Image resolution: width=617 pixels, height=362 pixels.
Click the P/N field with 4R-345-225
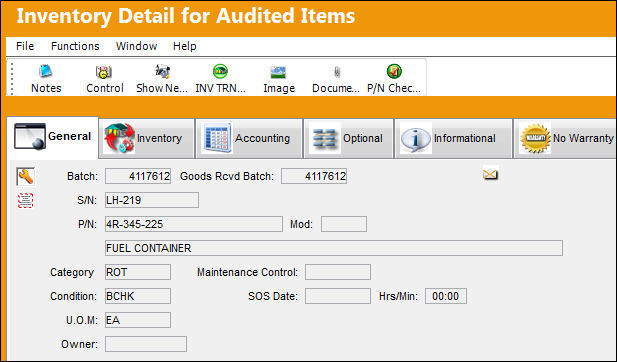click(x=194, y=224)
